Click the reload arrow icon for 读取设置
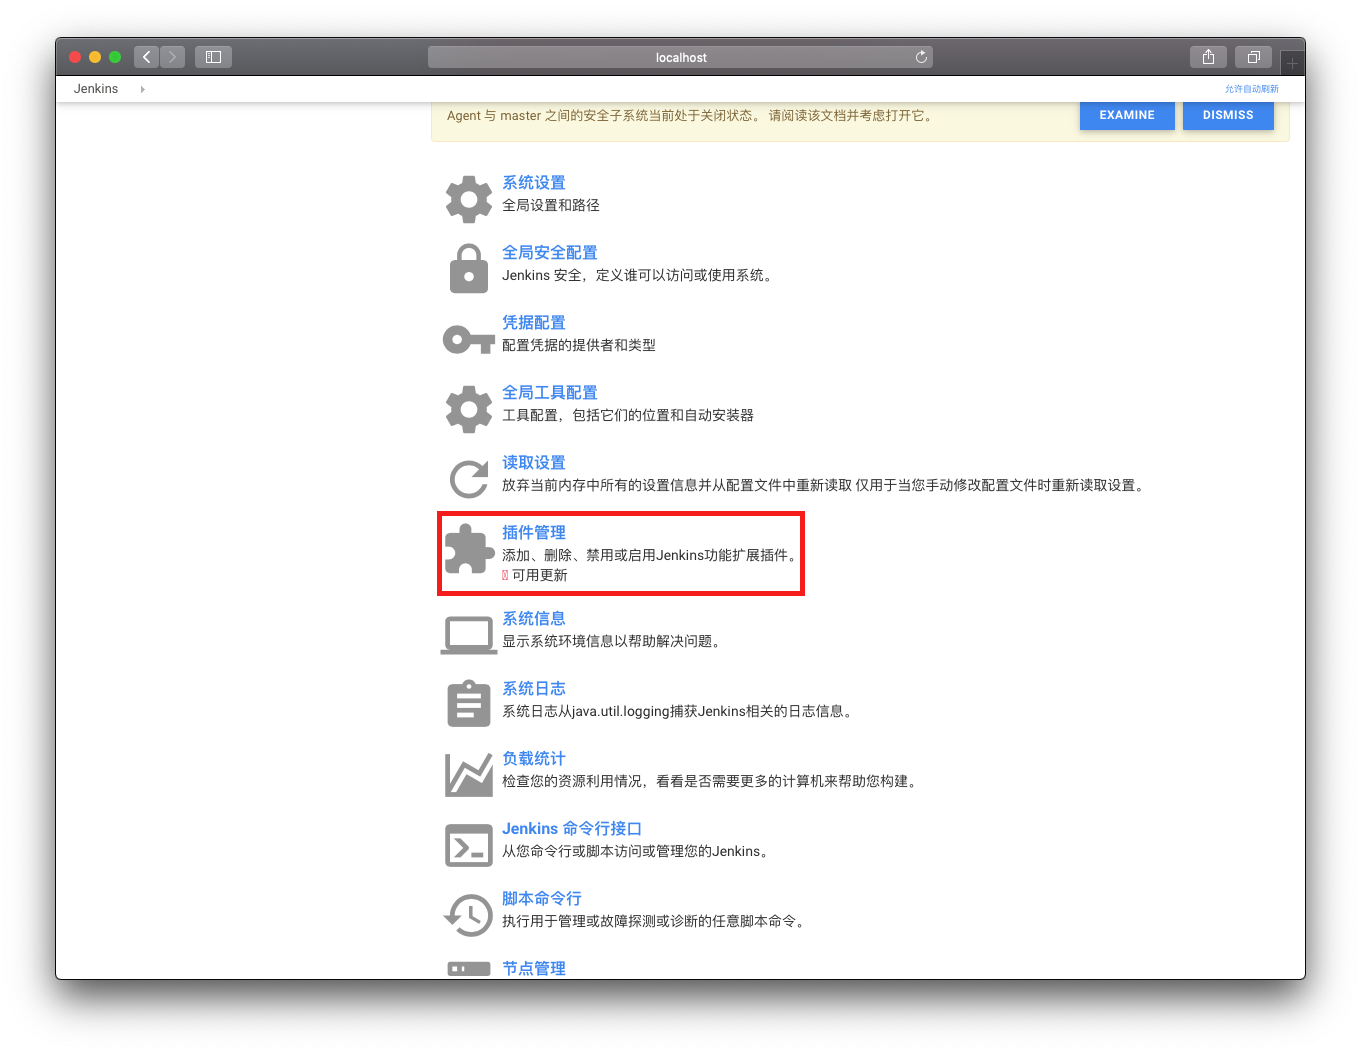The height and width of the screenshot is (1053, 1361). point(468,479)
